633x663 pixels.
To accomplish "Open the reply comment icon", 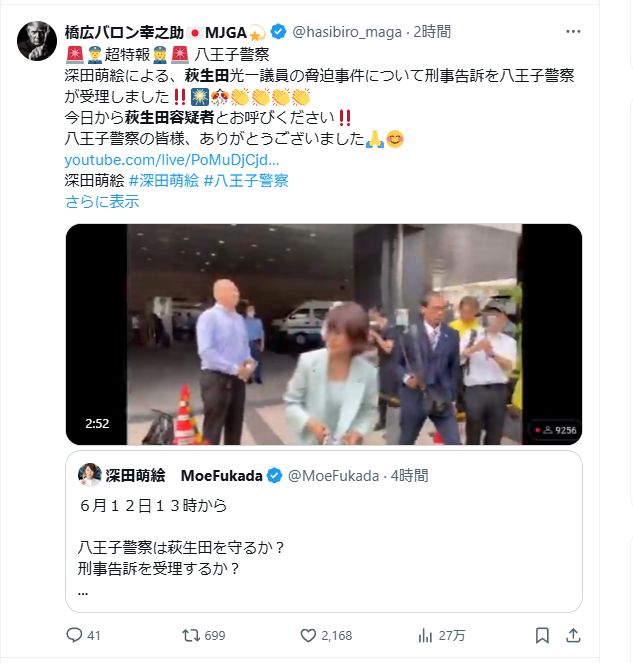I will (74, 635).
